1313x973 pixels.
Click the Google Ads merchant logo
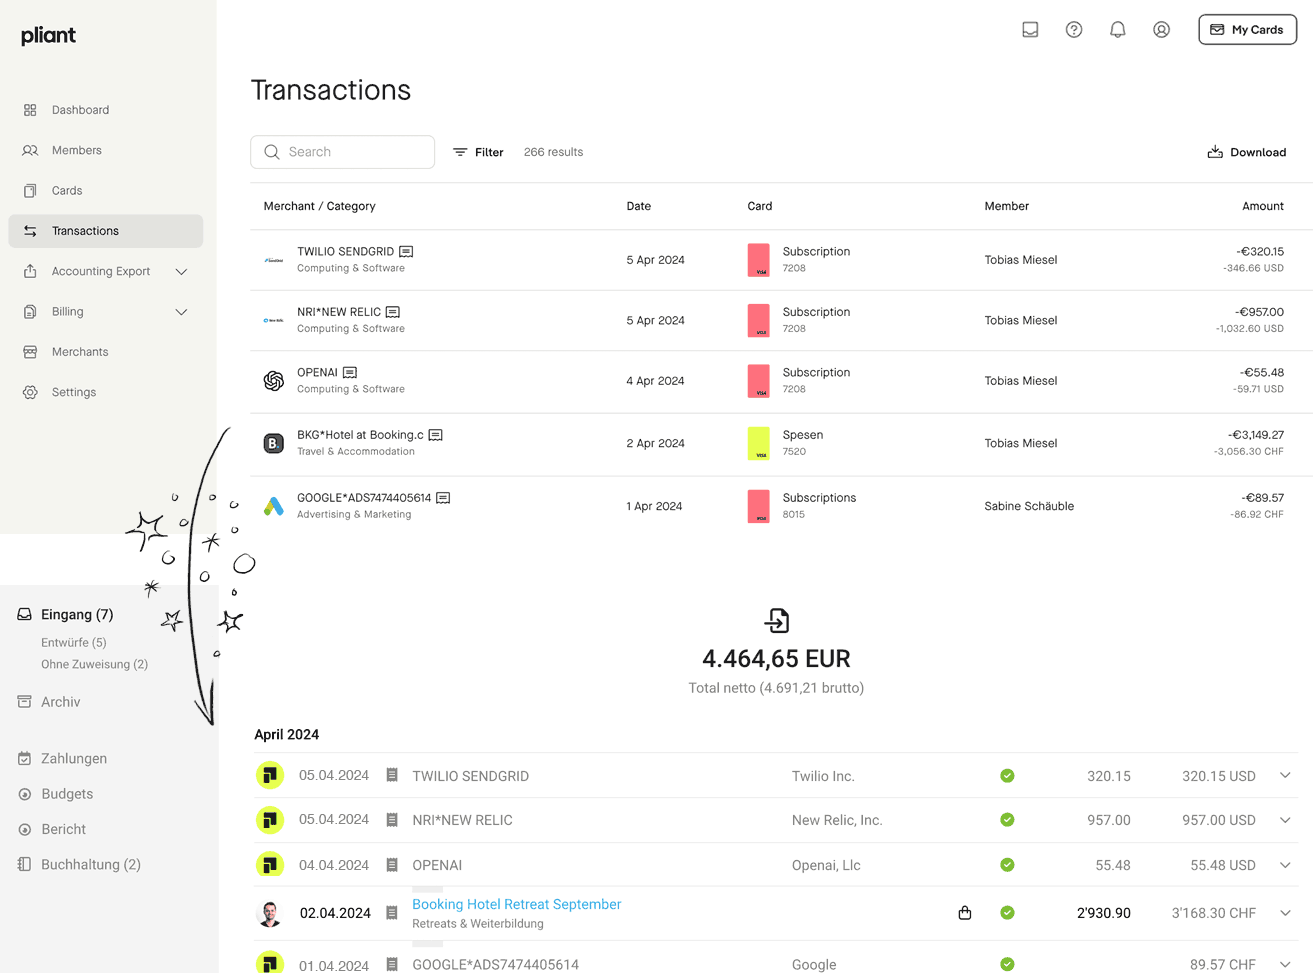point(273,506)
